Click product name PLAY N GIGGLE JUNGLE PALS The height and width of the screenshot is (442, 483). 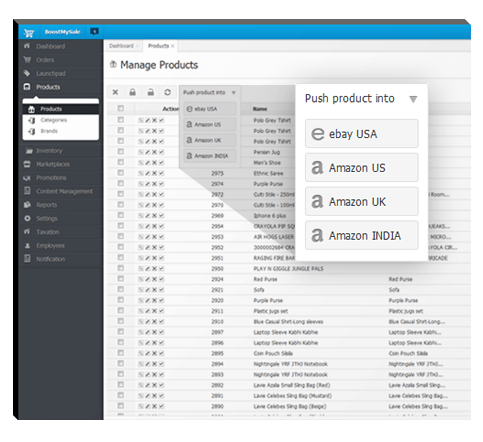(288, 269)
